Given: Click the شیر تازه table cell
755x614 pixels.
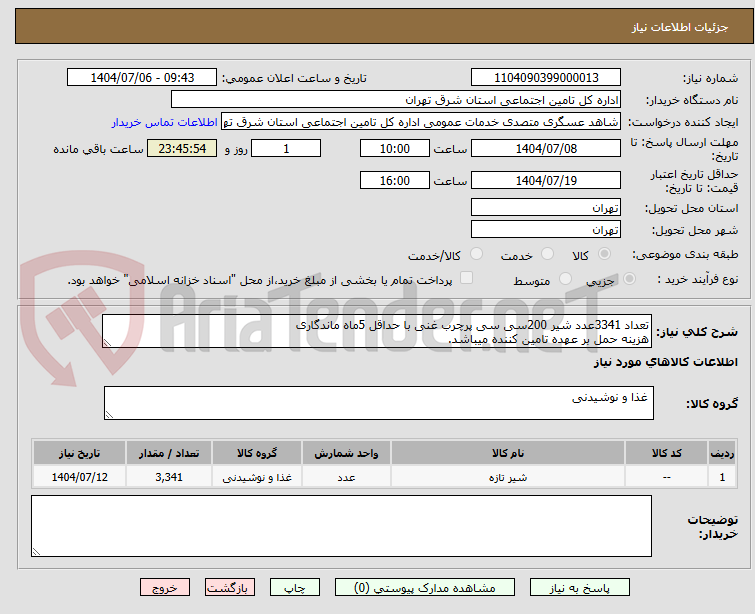Looking at the screenshot, I should [508, 477].
